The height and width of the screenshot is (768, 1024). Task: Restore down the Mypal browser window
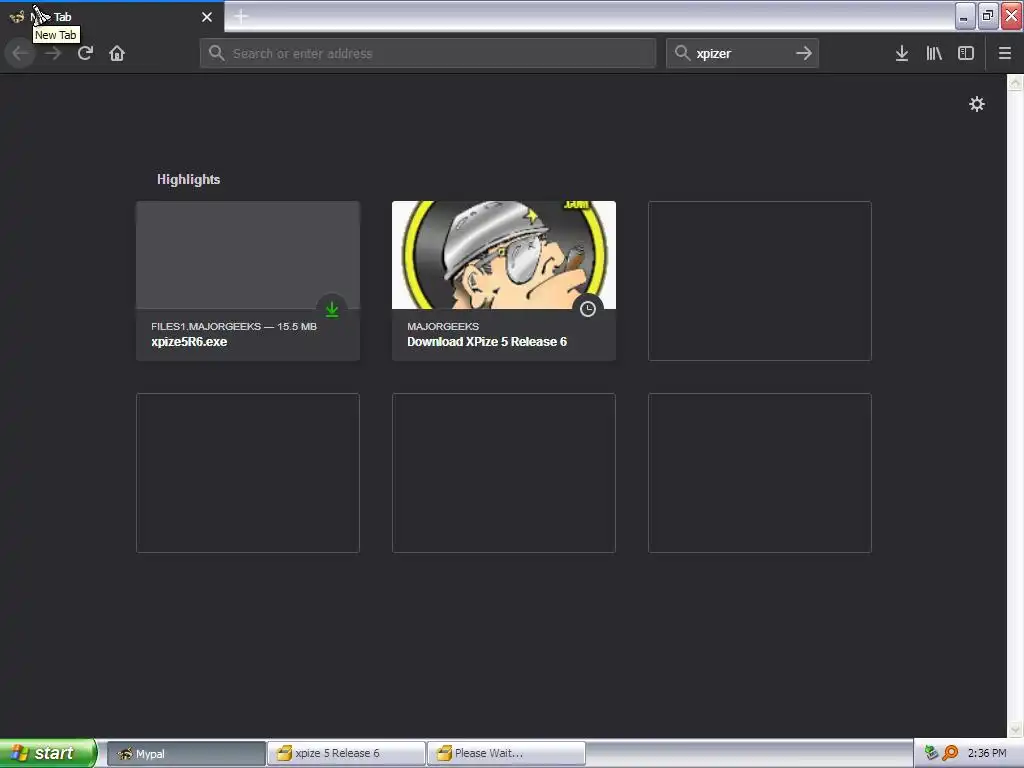[988, 16]
